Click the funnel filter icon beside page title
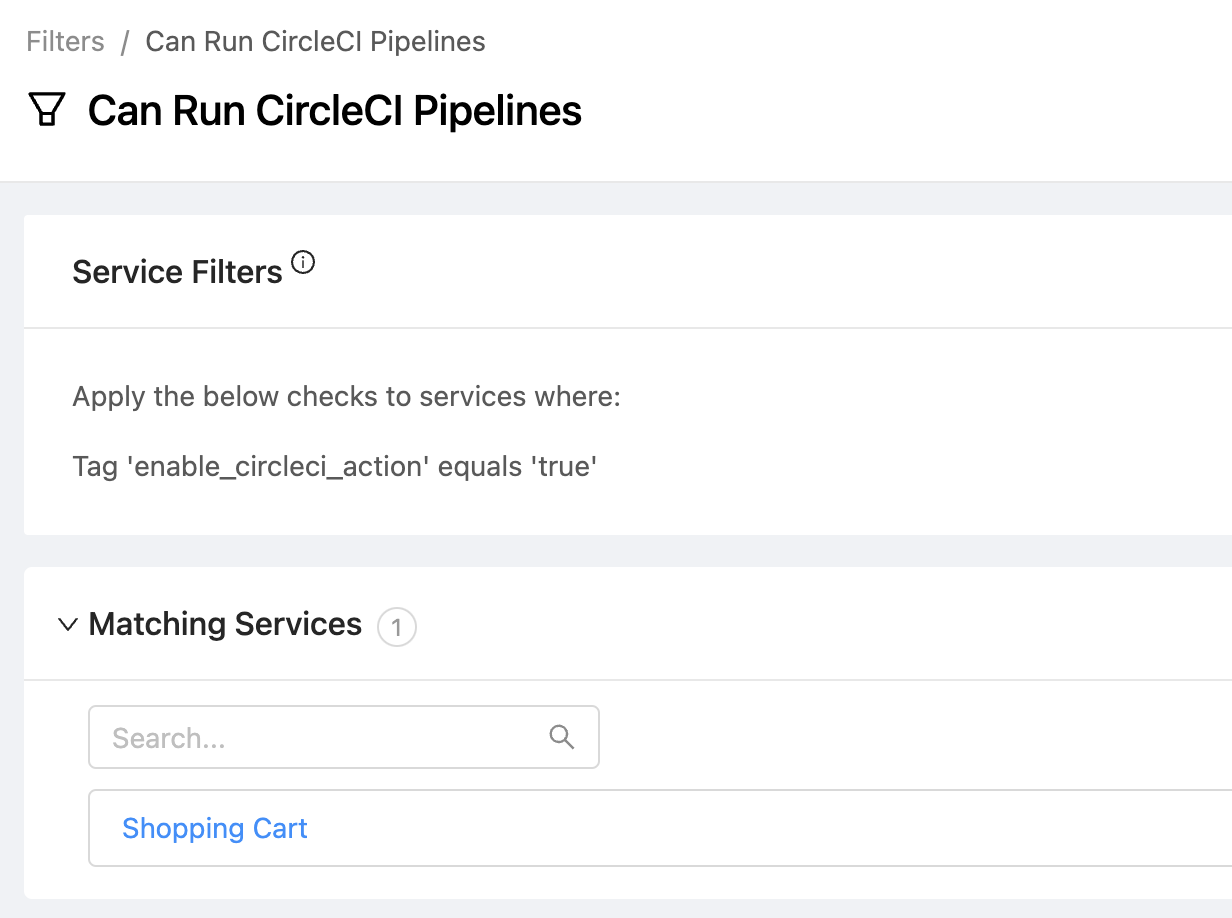1232x918 pixels. tap(47, 109)
